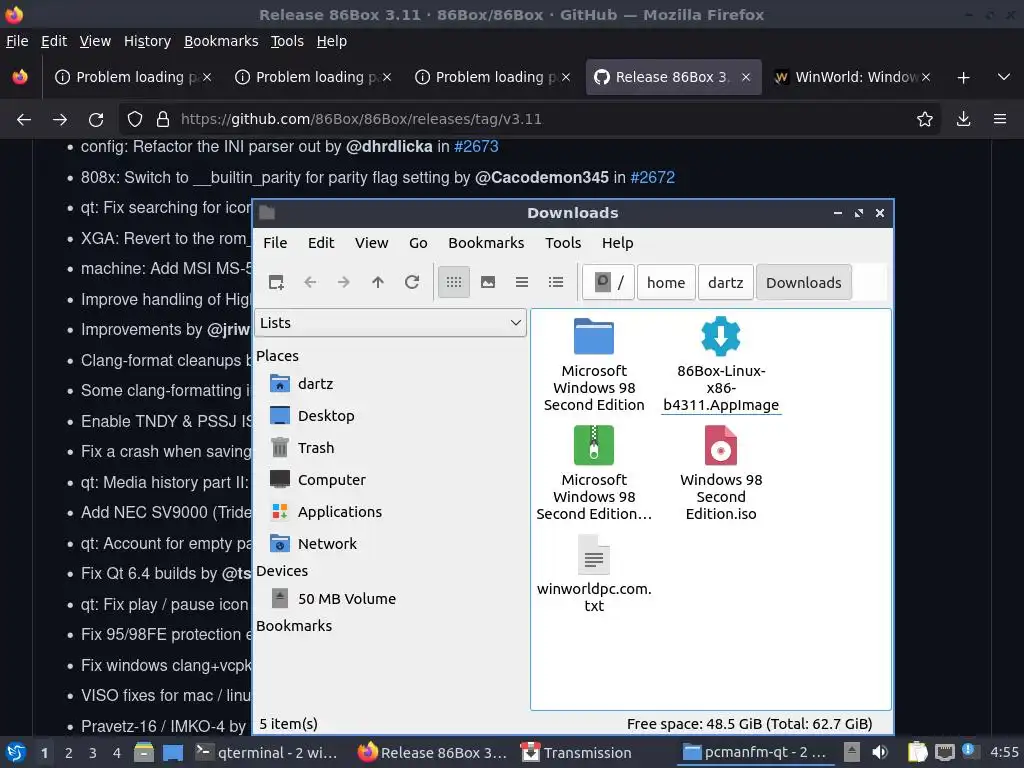Close the Release 86Box tab
1024x768 pixels.
click(x=746, y=77)
